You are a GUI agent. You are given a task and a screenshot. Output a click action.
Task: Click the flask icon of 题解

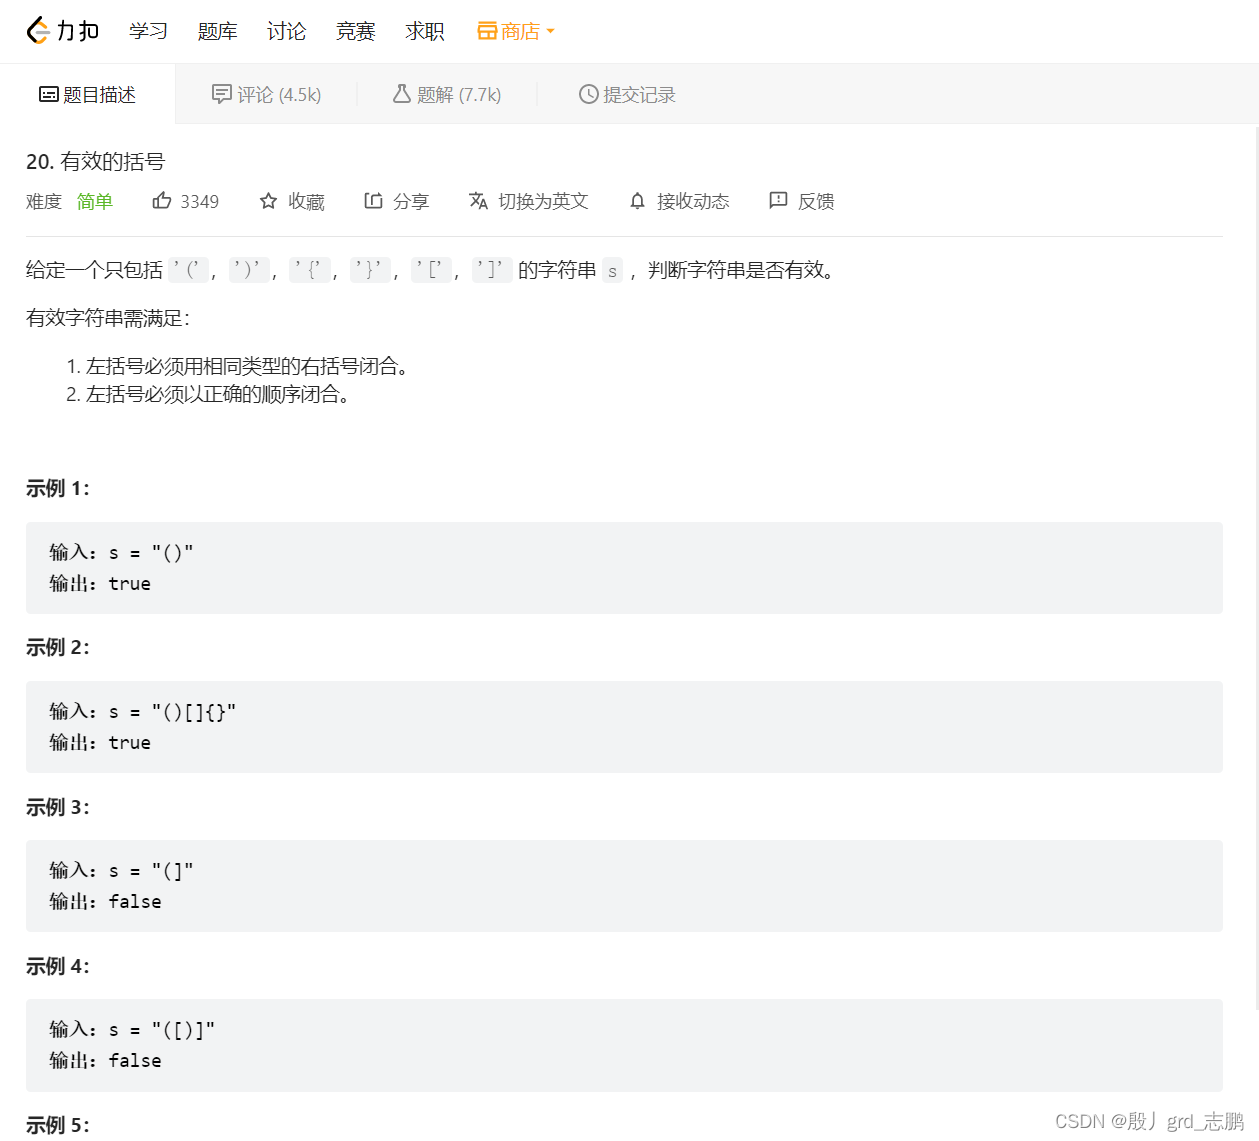tap(401, 94)
